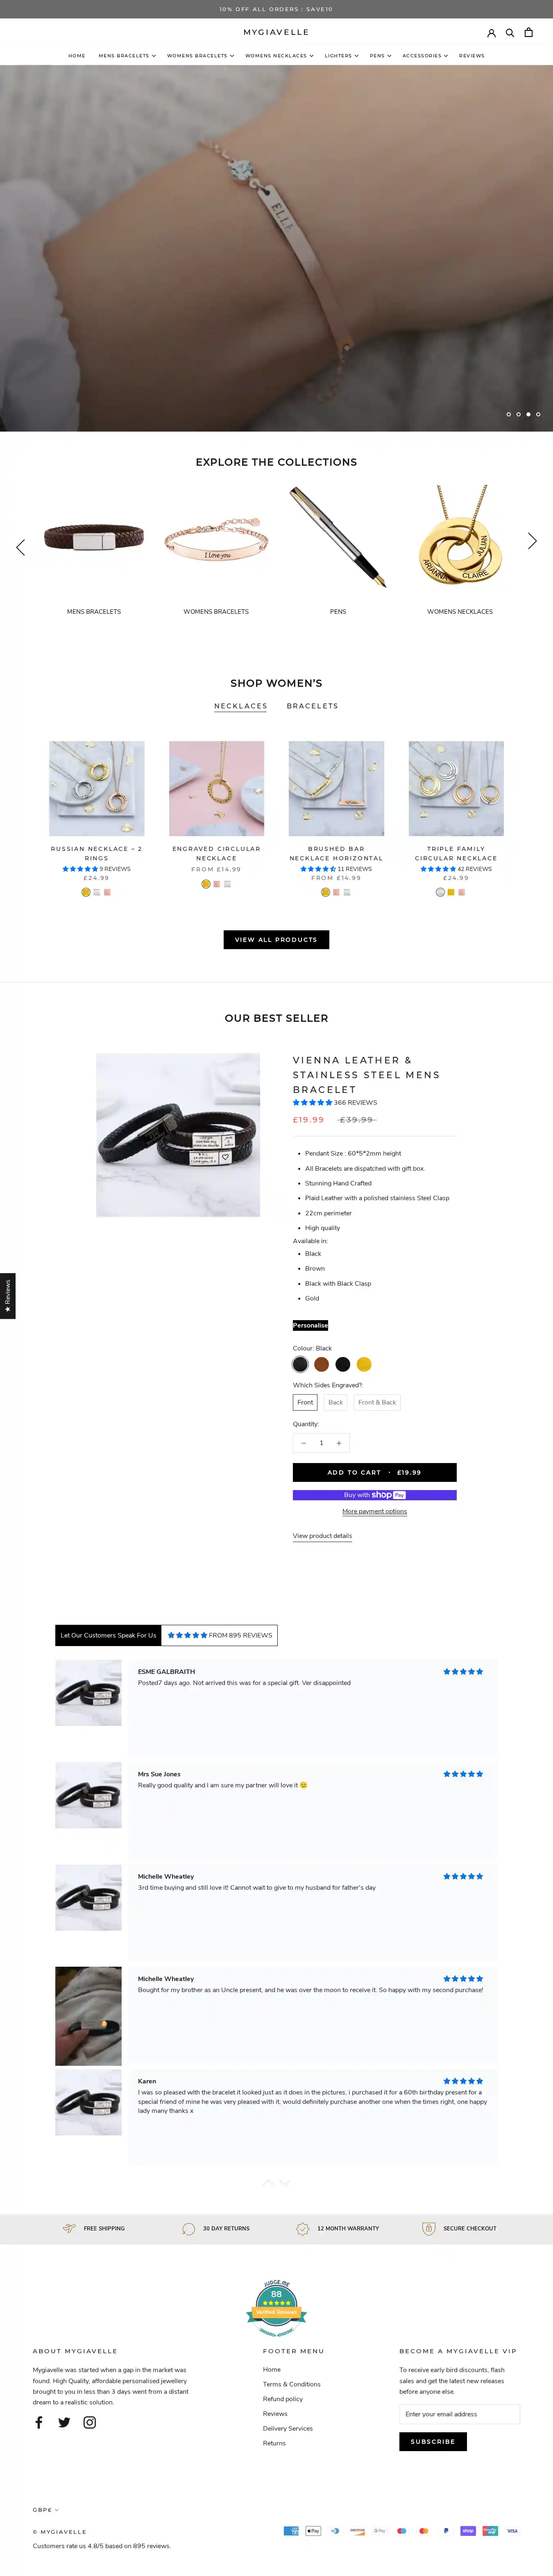Choose the brown colour swatch
Viewport: 553px width, 2576px height.
point(322,1364)
